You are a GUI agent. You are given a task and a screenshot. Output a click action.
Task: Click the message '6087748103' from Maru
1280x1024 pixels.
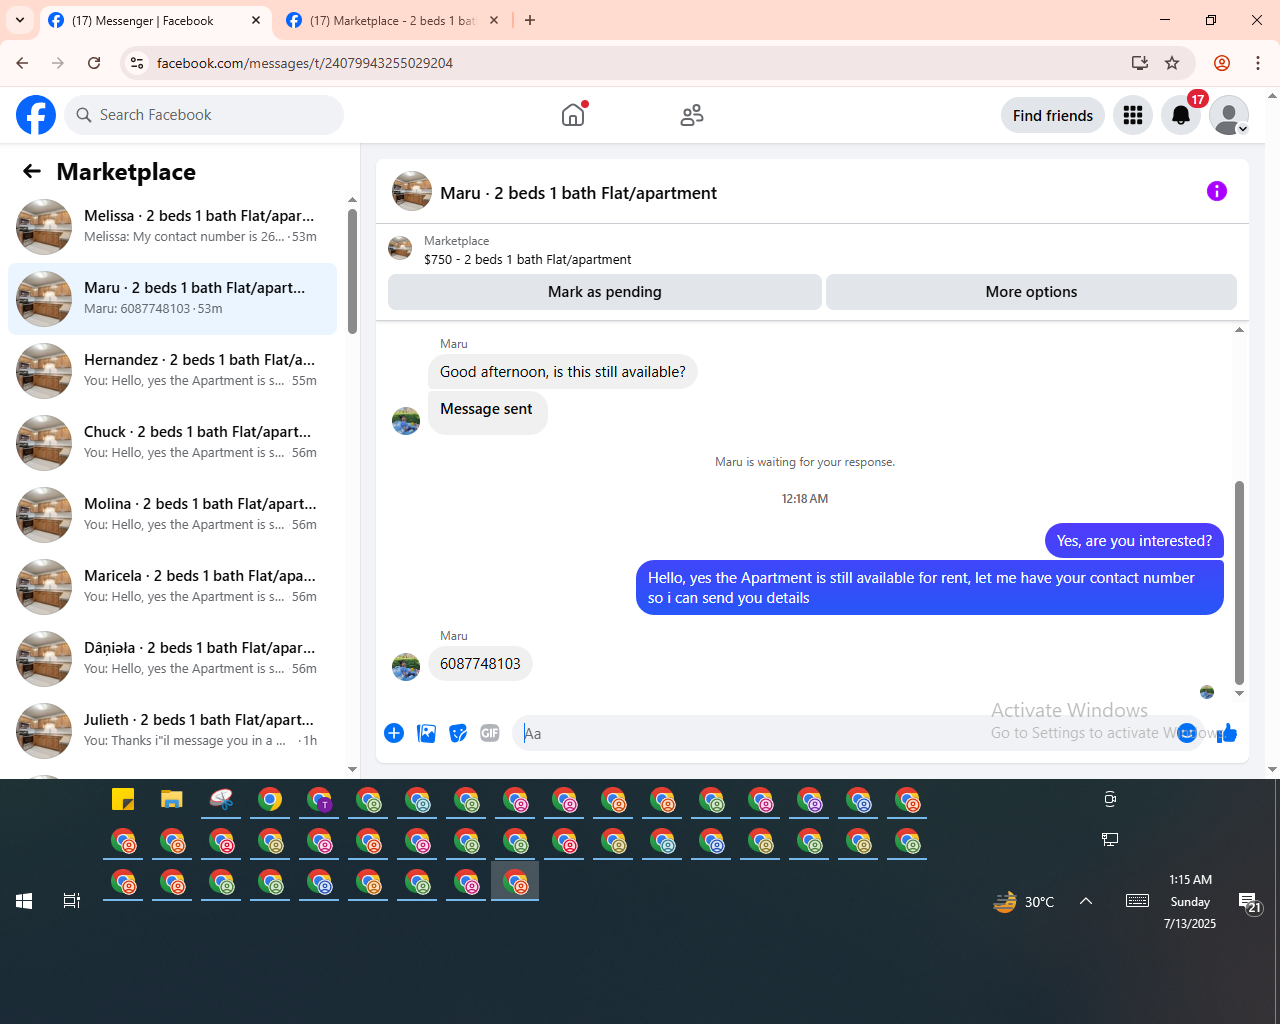480,664
